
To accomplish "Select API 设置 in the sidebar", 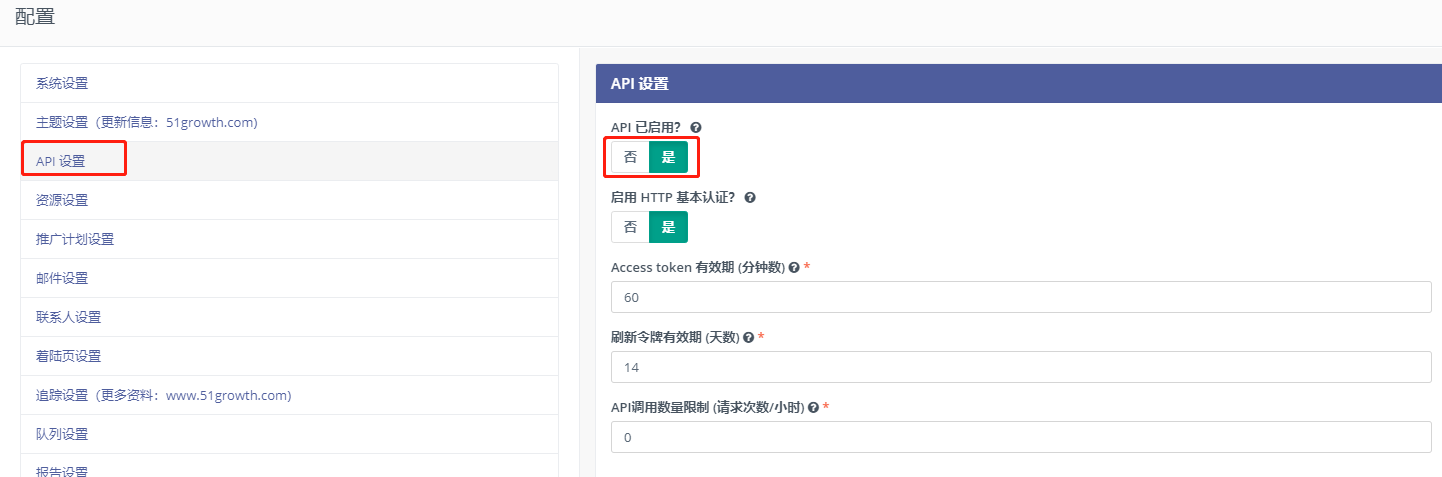I will (61, 161).
